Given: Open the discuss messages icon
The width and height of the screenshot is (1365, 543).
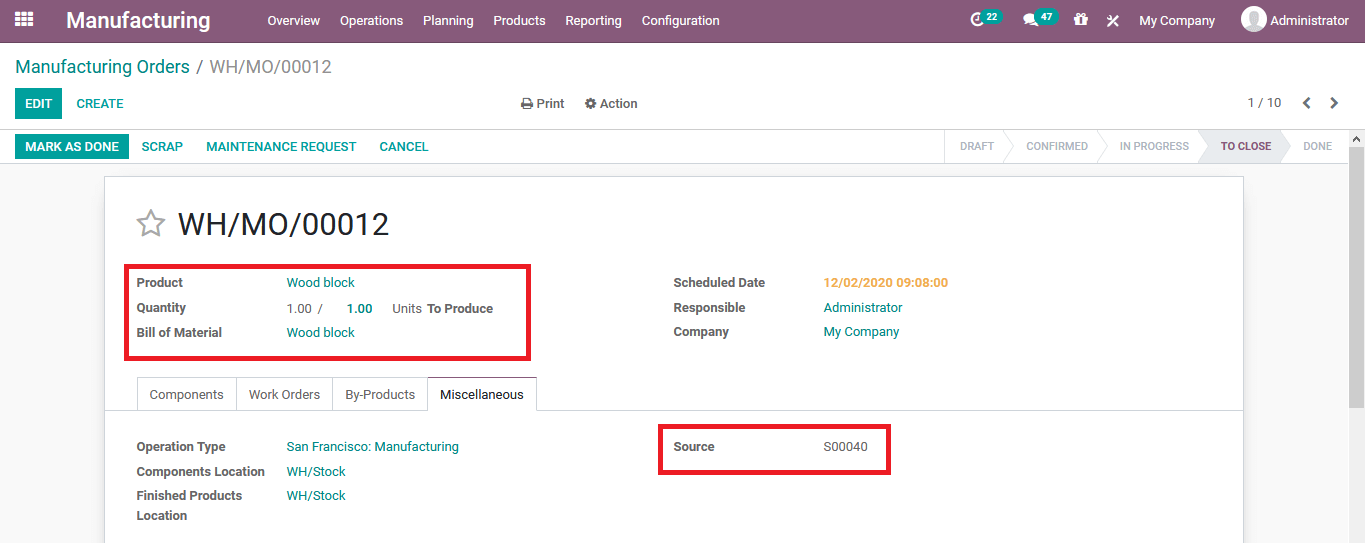Looking at the screenshot, I should click(x=1031, y=20).
